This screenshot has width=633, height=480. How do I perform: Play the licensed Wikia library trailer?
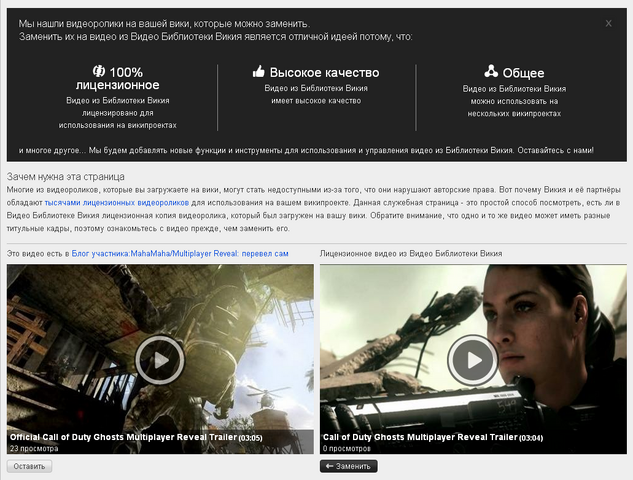[473, 360]
